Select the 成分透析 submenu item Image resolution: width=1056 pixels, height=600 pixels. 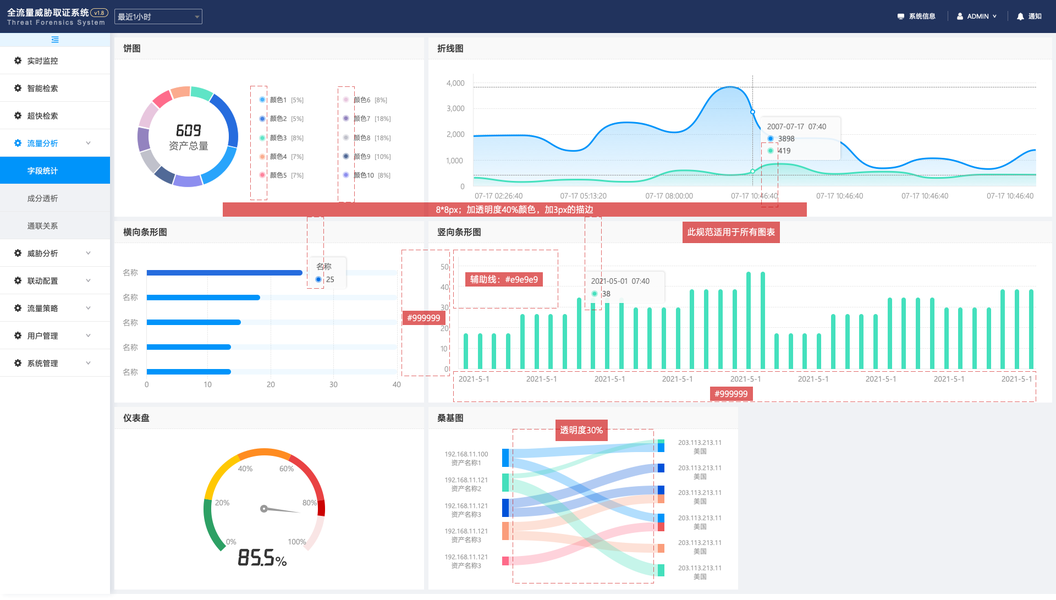(x=55, y=198)
